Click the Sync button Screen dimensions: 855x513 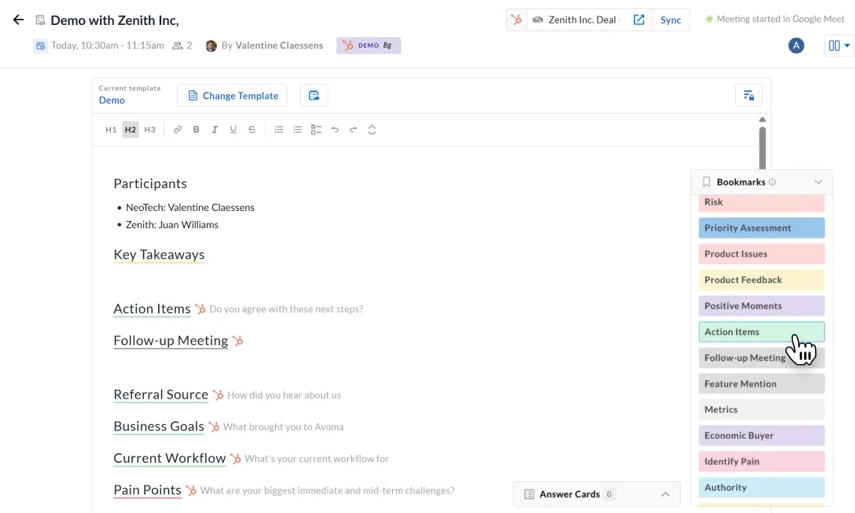[670, 20]
